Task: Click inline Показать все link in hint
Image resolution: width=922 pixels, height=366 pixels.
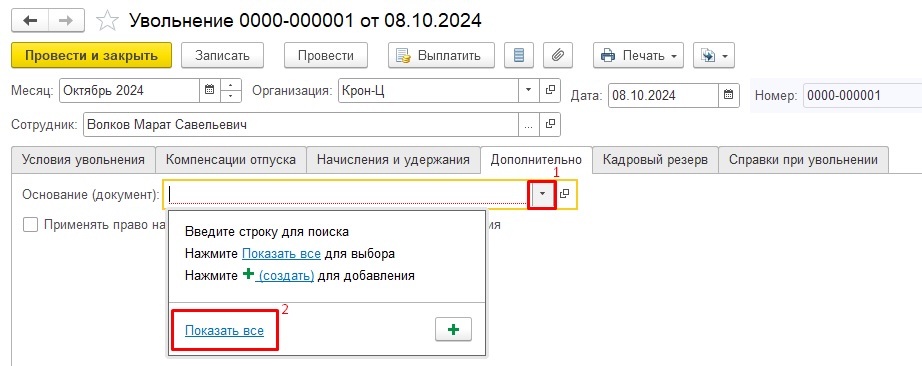Action: coord(281,254)
